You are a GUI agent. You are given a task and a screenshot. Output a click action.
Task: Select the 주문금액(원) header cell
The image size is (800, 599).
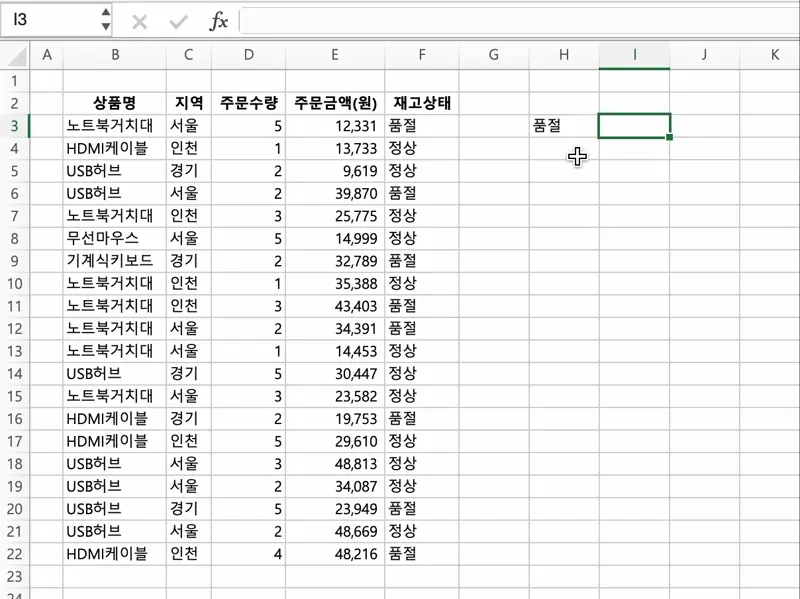[x=335, y=102]
